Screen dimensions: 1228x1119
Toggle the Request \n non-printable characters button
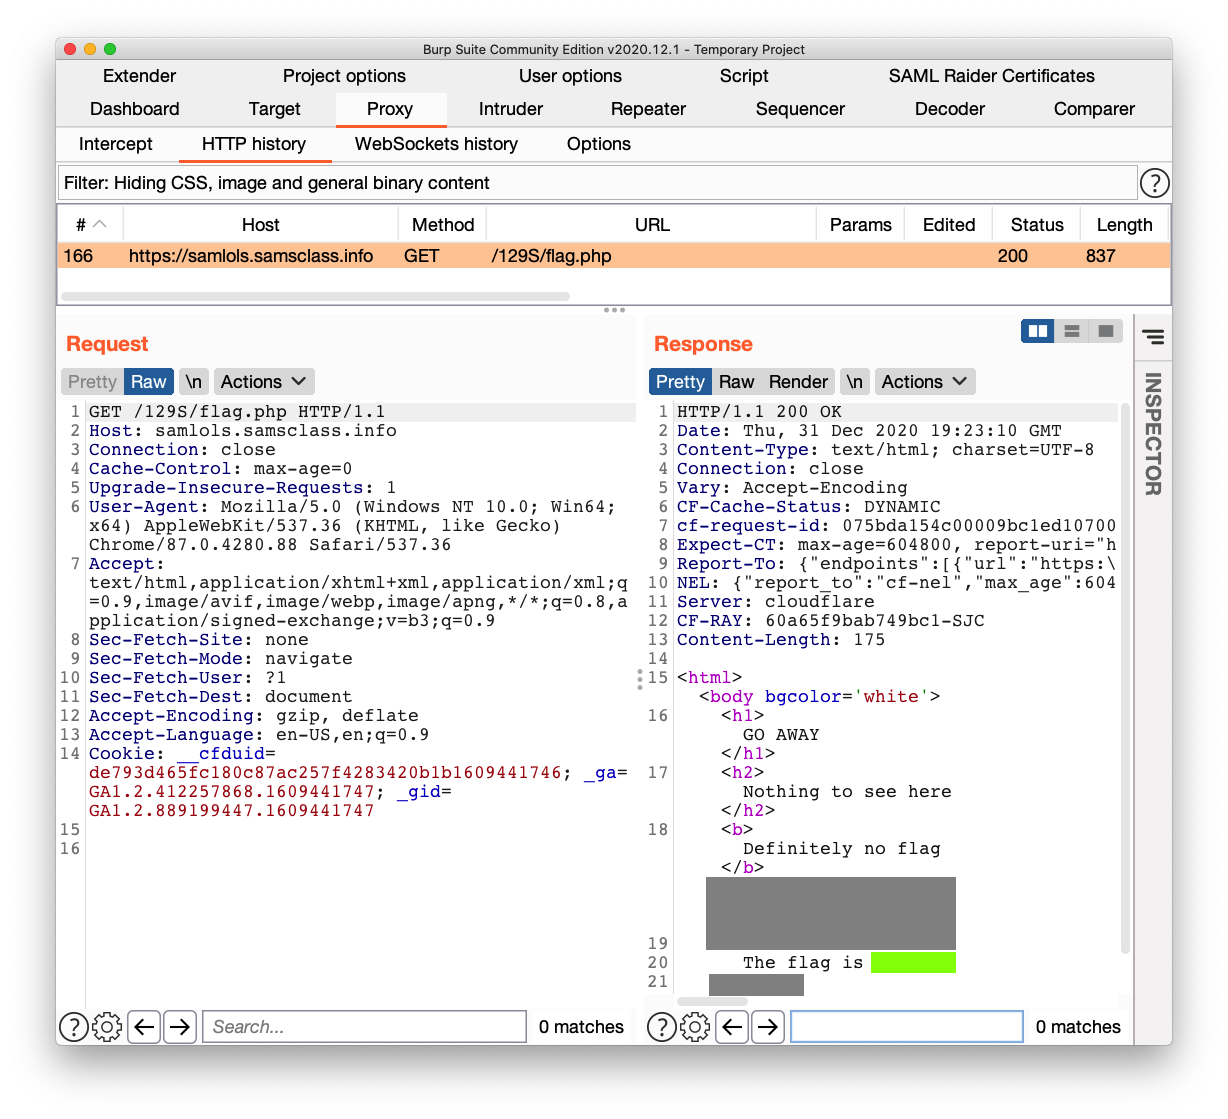coord(194,382)
